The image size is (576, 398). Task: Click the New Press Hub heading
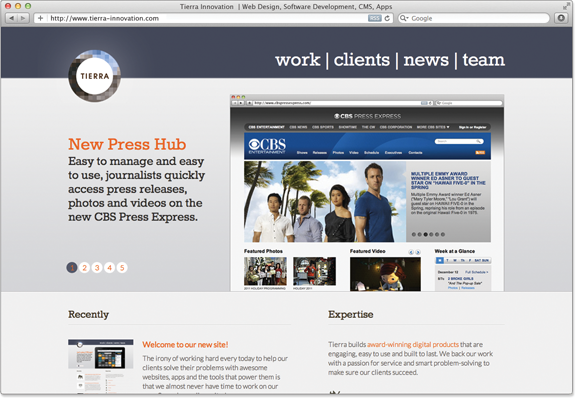[127, 144]
